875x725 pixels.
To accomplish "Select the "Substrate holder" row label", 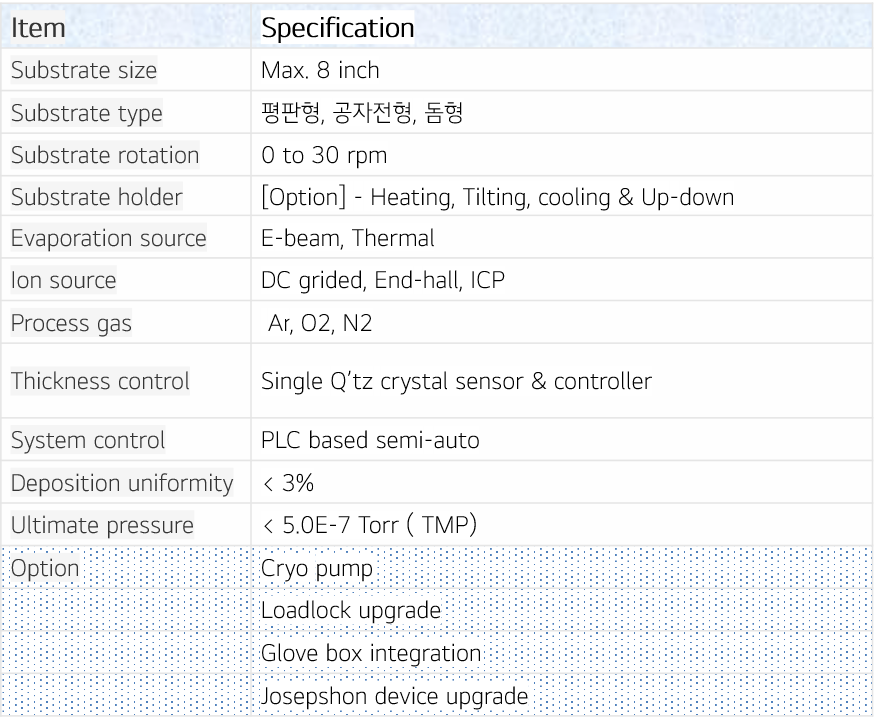I will [96, 197].
